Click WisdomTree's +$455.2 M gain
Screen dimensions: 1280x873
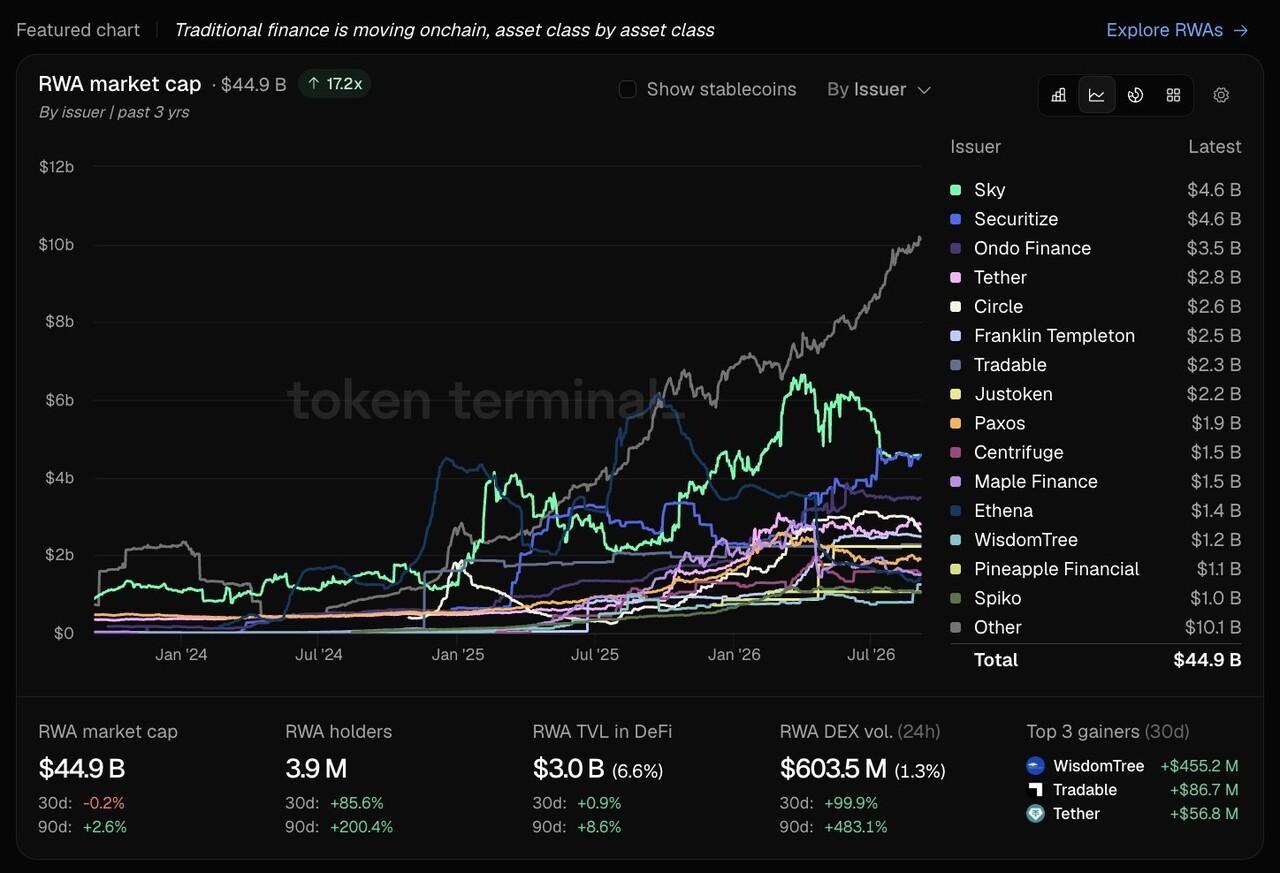pos(1199,766)
